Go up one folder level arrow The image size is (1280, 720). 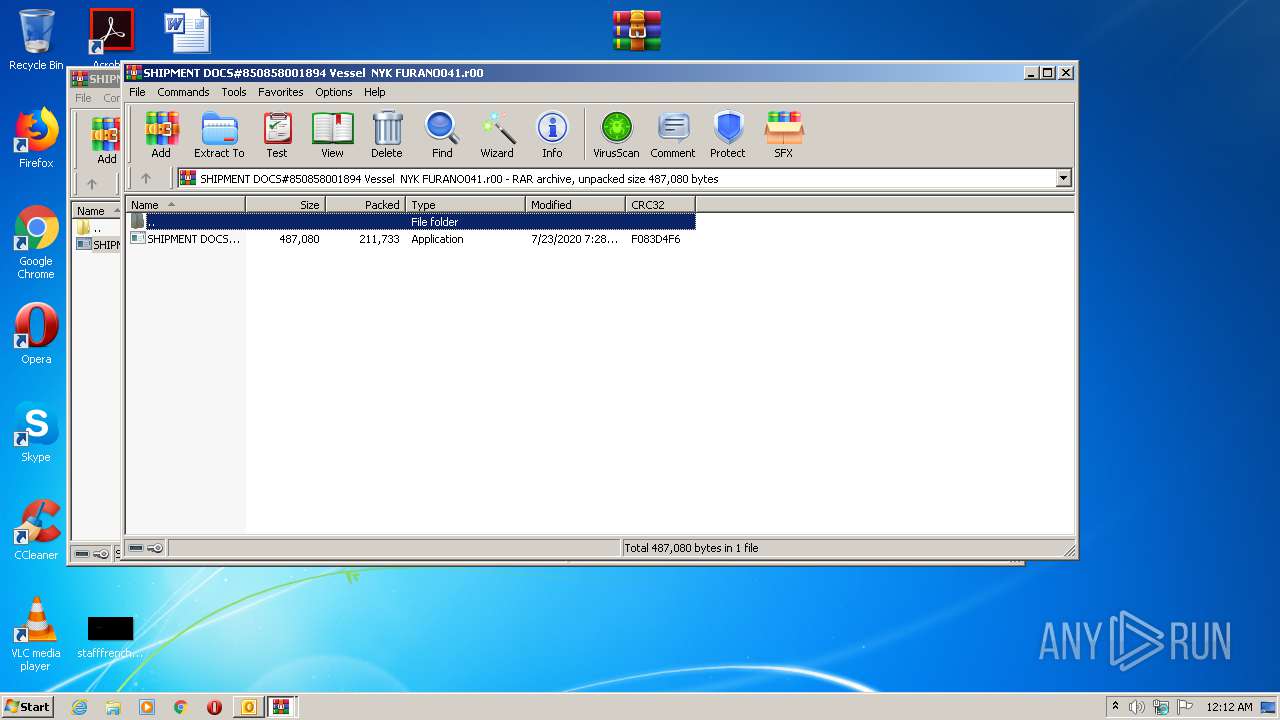pos(145,178)
